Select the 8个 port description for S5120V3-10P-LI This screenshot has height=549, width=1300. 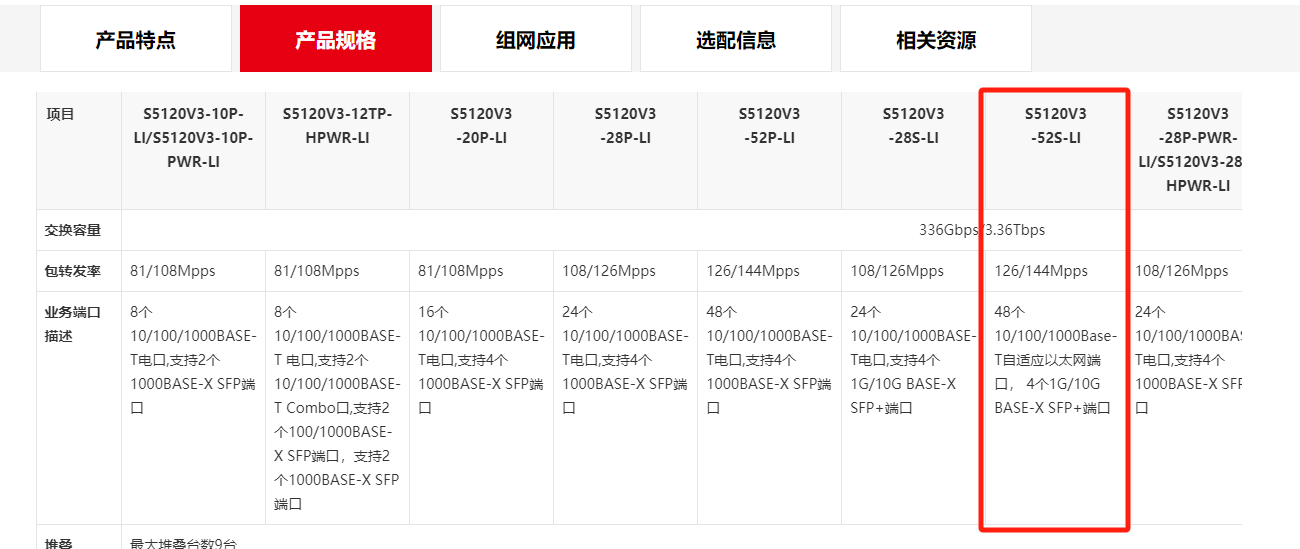tap(193, 360)
